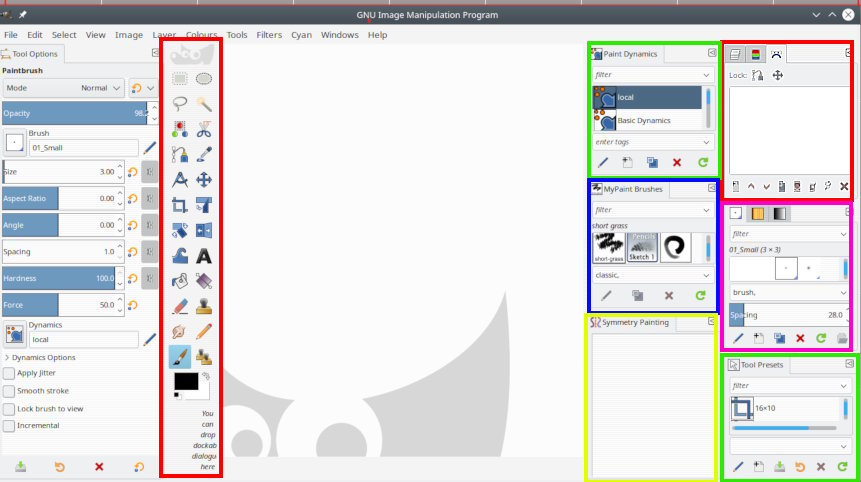This screenshot has height=482, width=861.
Task: Select the Bucket Fill tool
Action: 180,282
